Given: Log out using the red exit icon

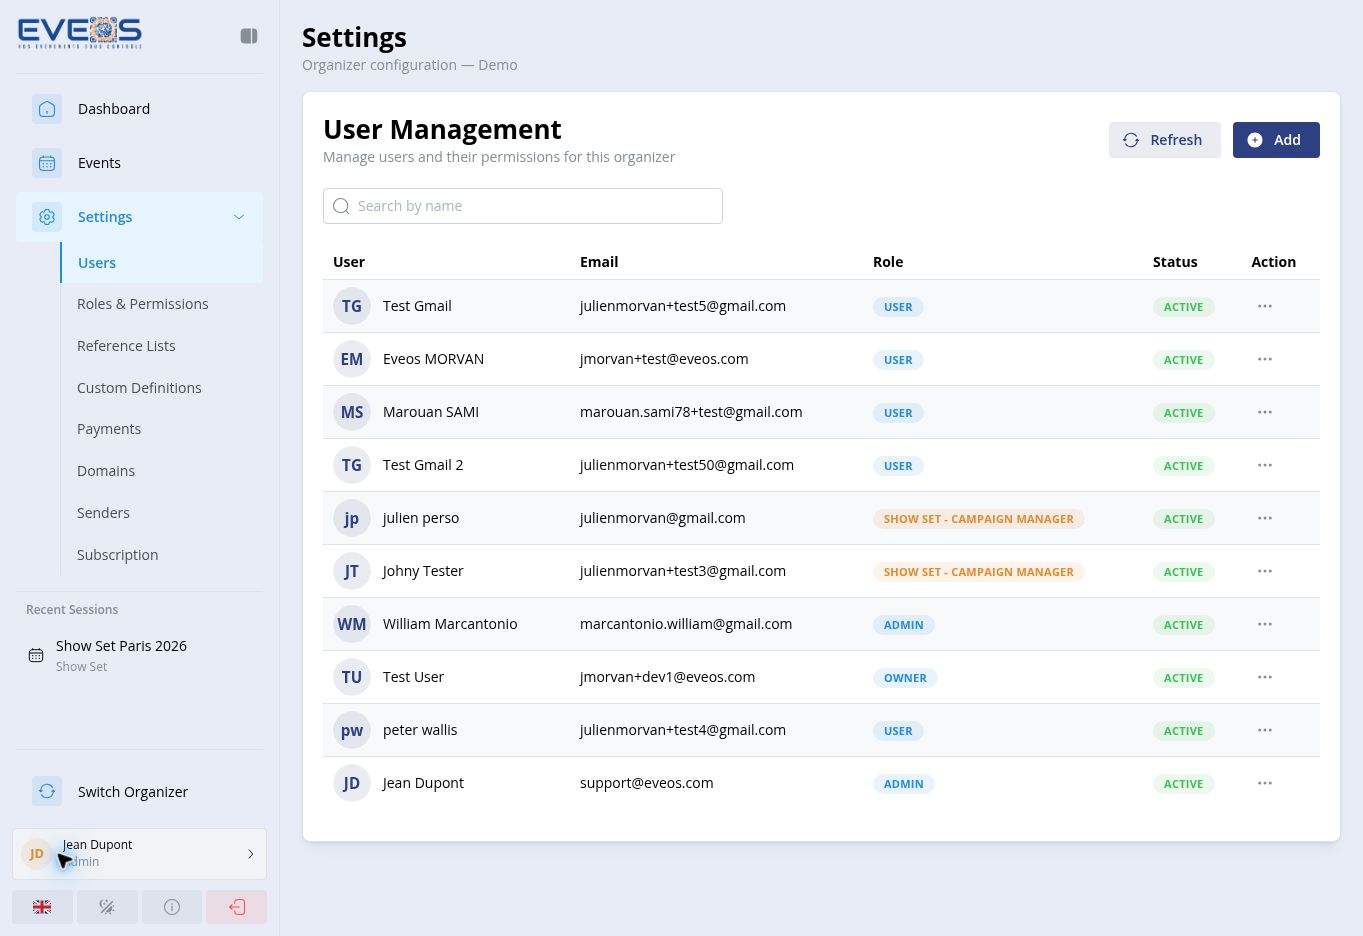Looking at the screenshot, I should (237, 907).
